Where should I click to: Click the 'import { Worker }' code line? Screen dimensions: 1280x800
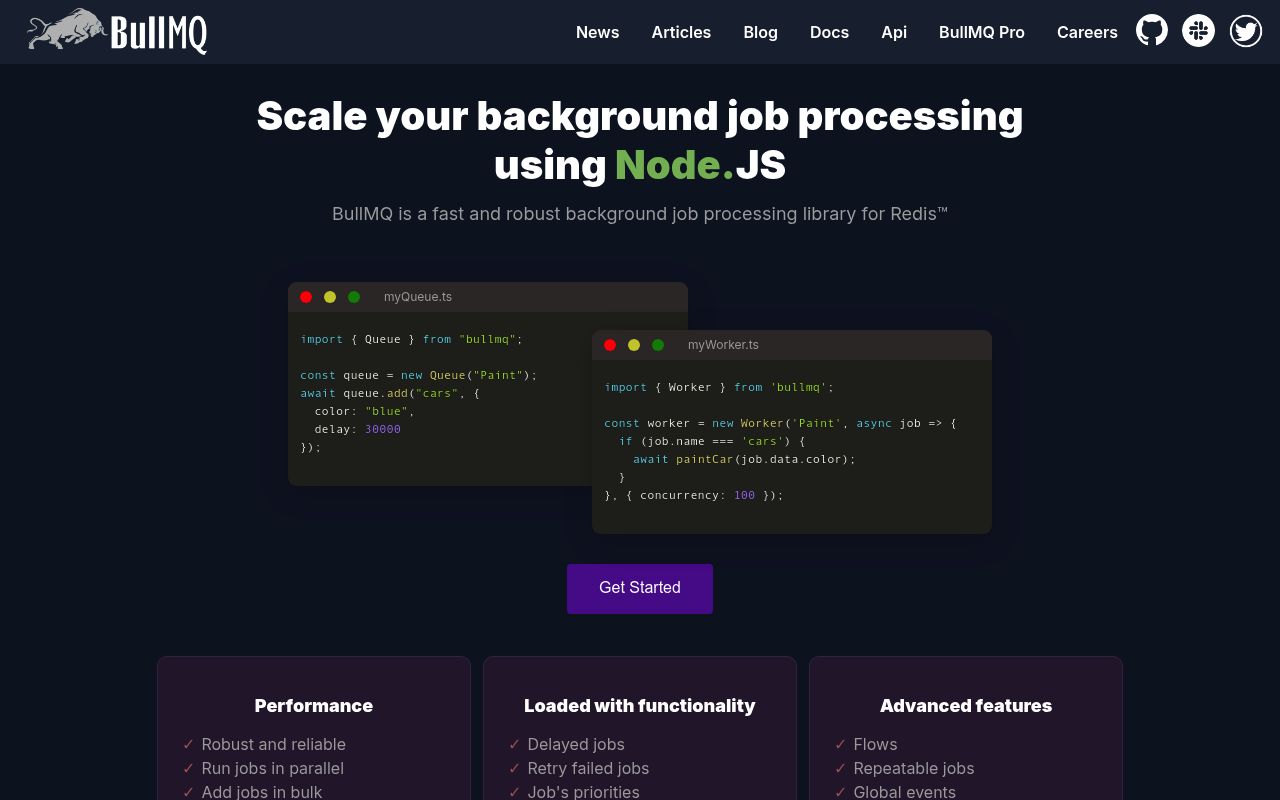coord(719,387)
